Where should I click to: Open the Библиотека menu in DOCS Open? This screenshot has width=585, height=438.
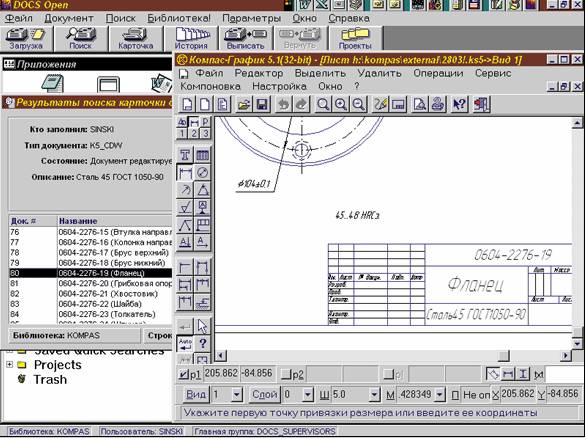tap(179, 18)
